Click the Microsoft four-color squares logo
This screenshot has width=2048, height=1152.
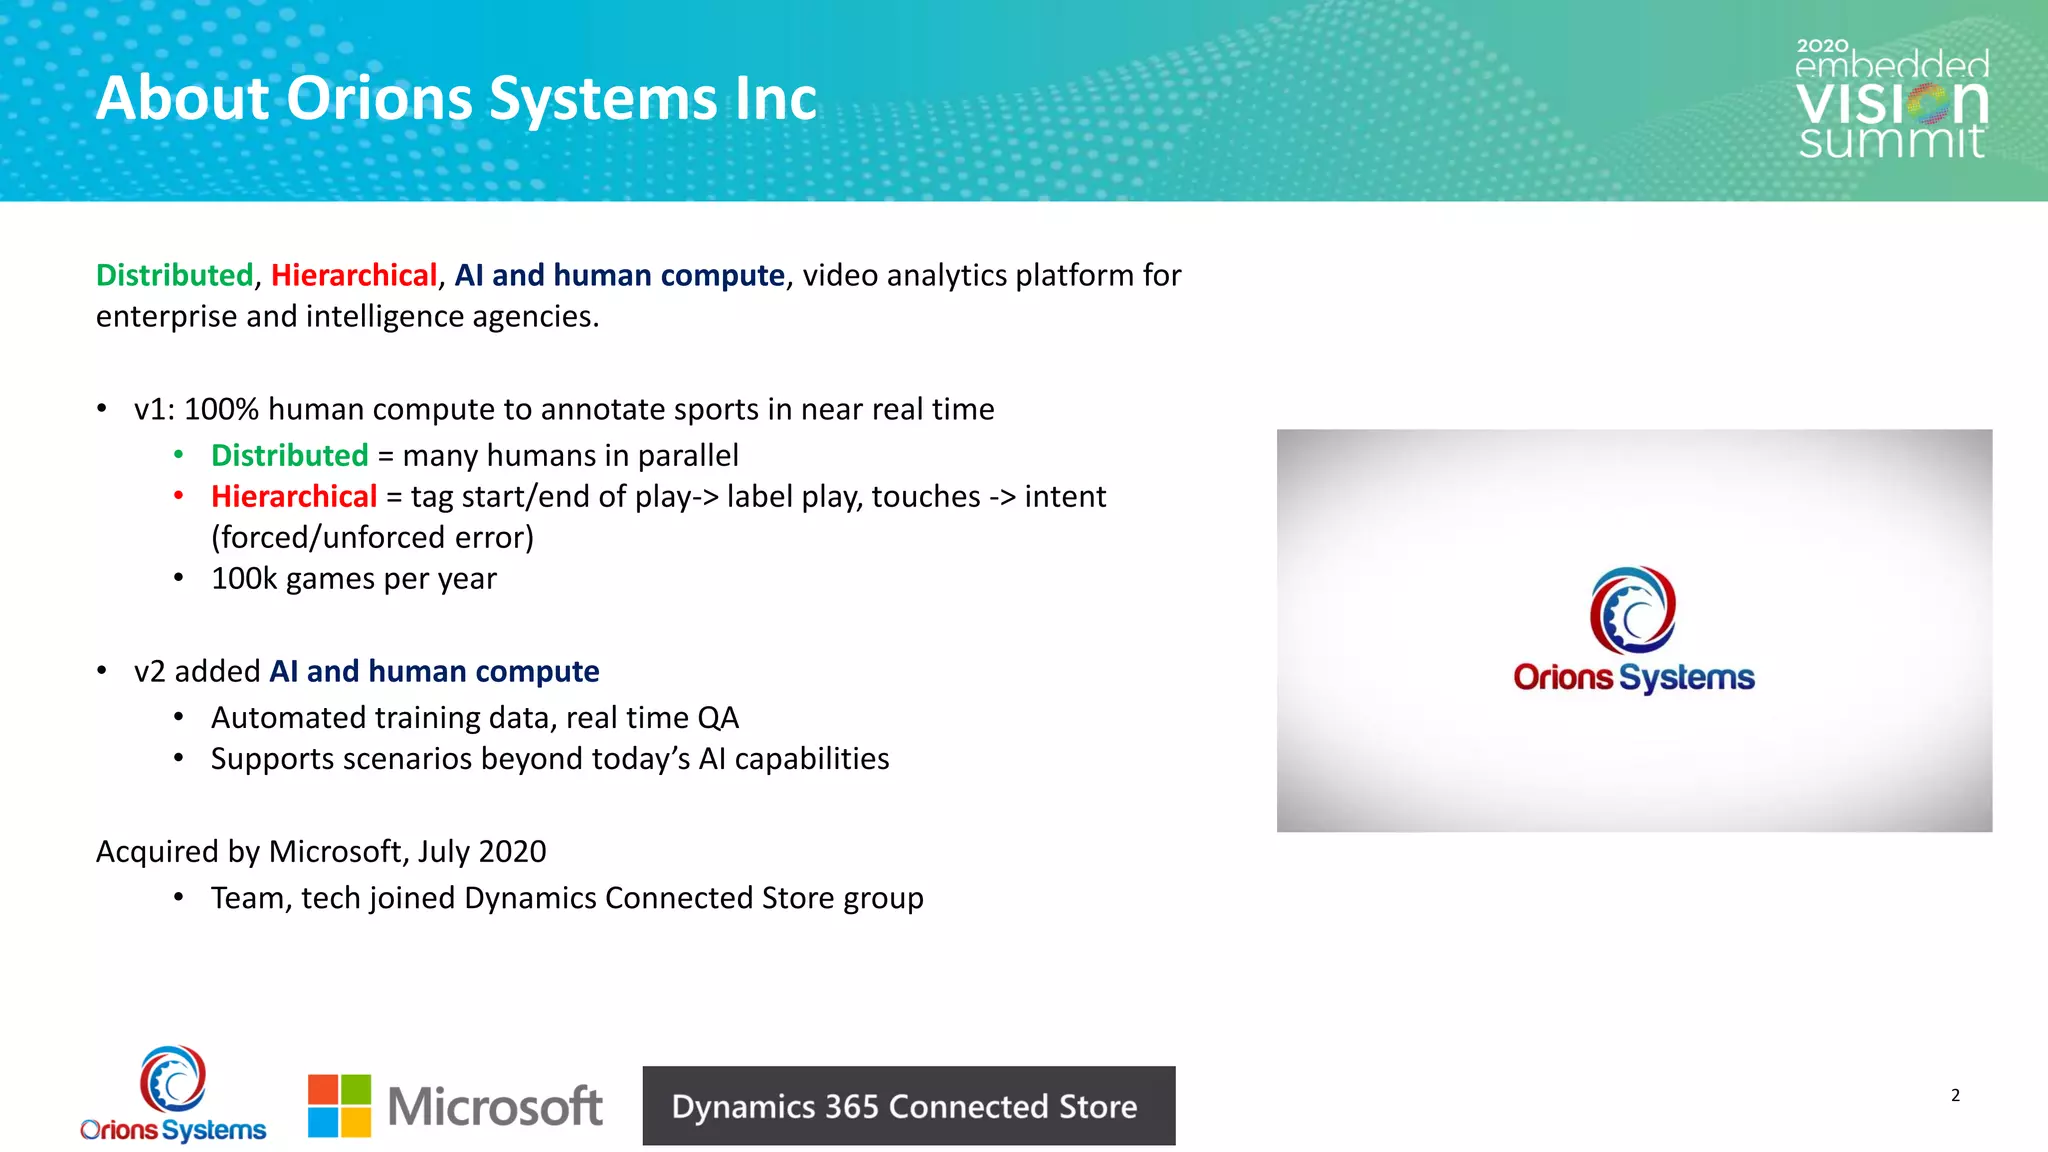point(339,1106)
